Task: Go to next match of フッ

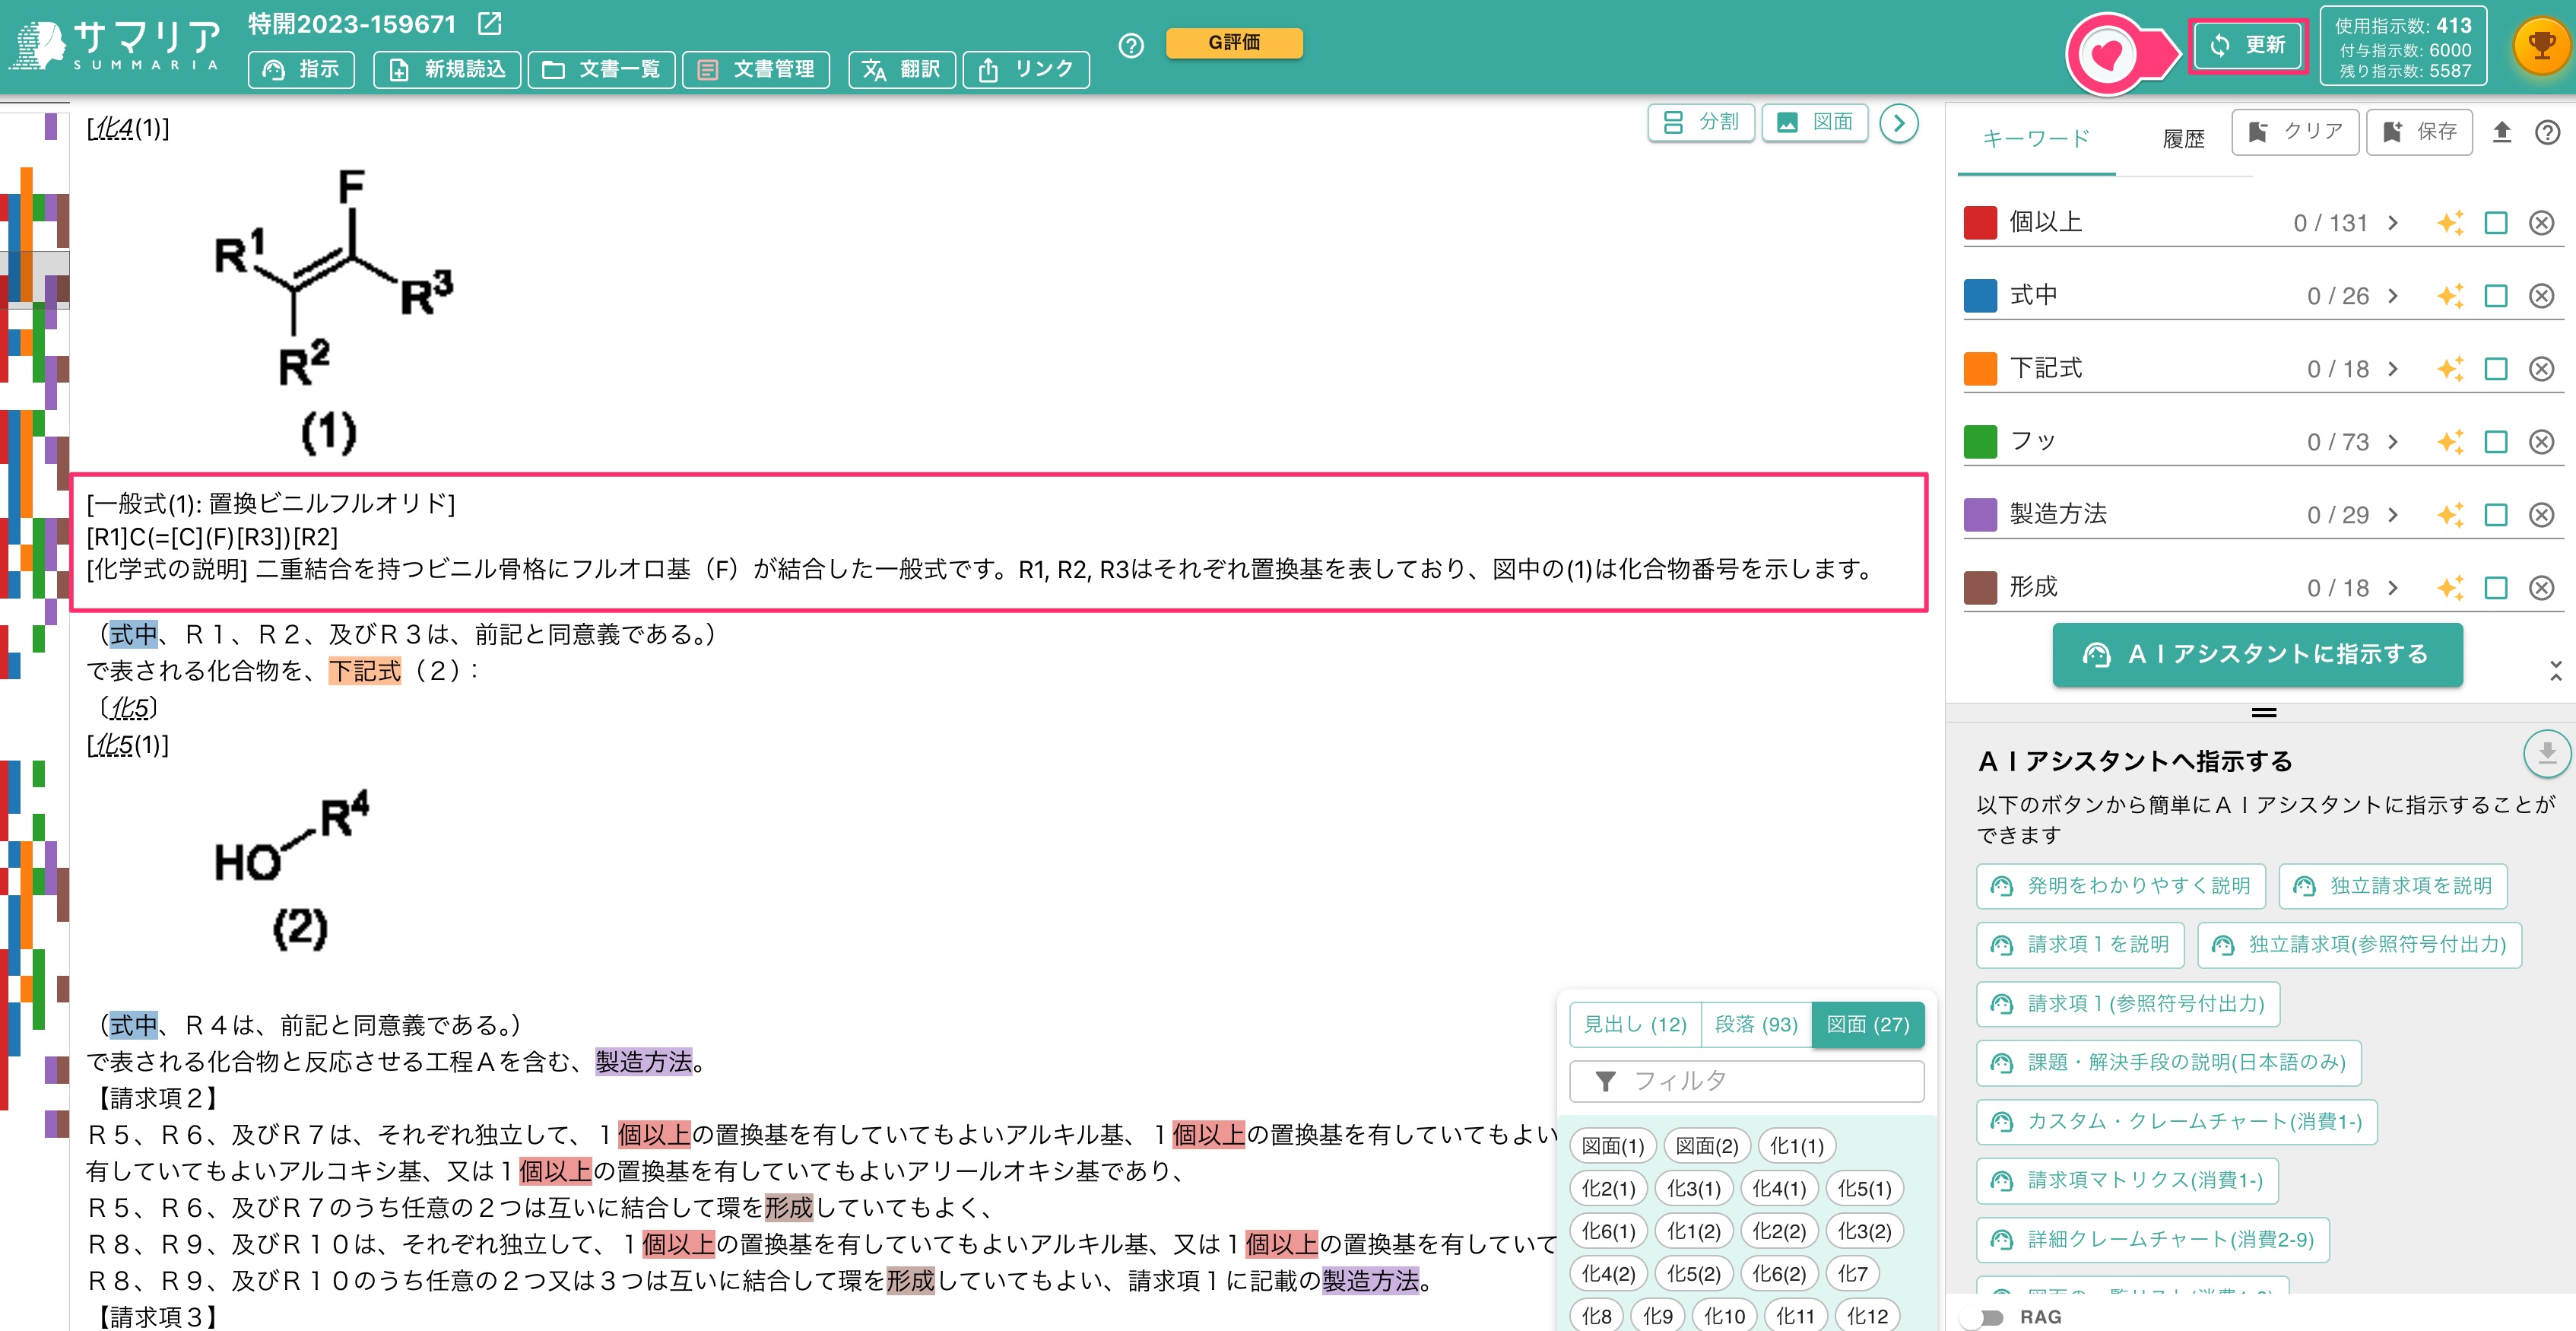Action: pyautogui.click(x=2393, y=442)
